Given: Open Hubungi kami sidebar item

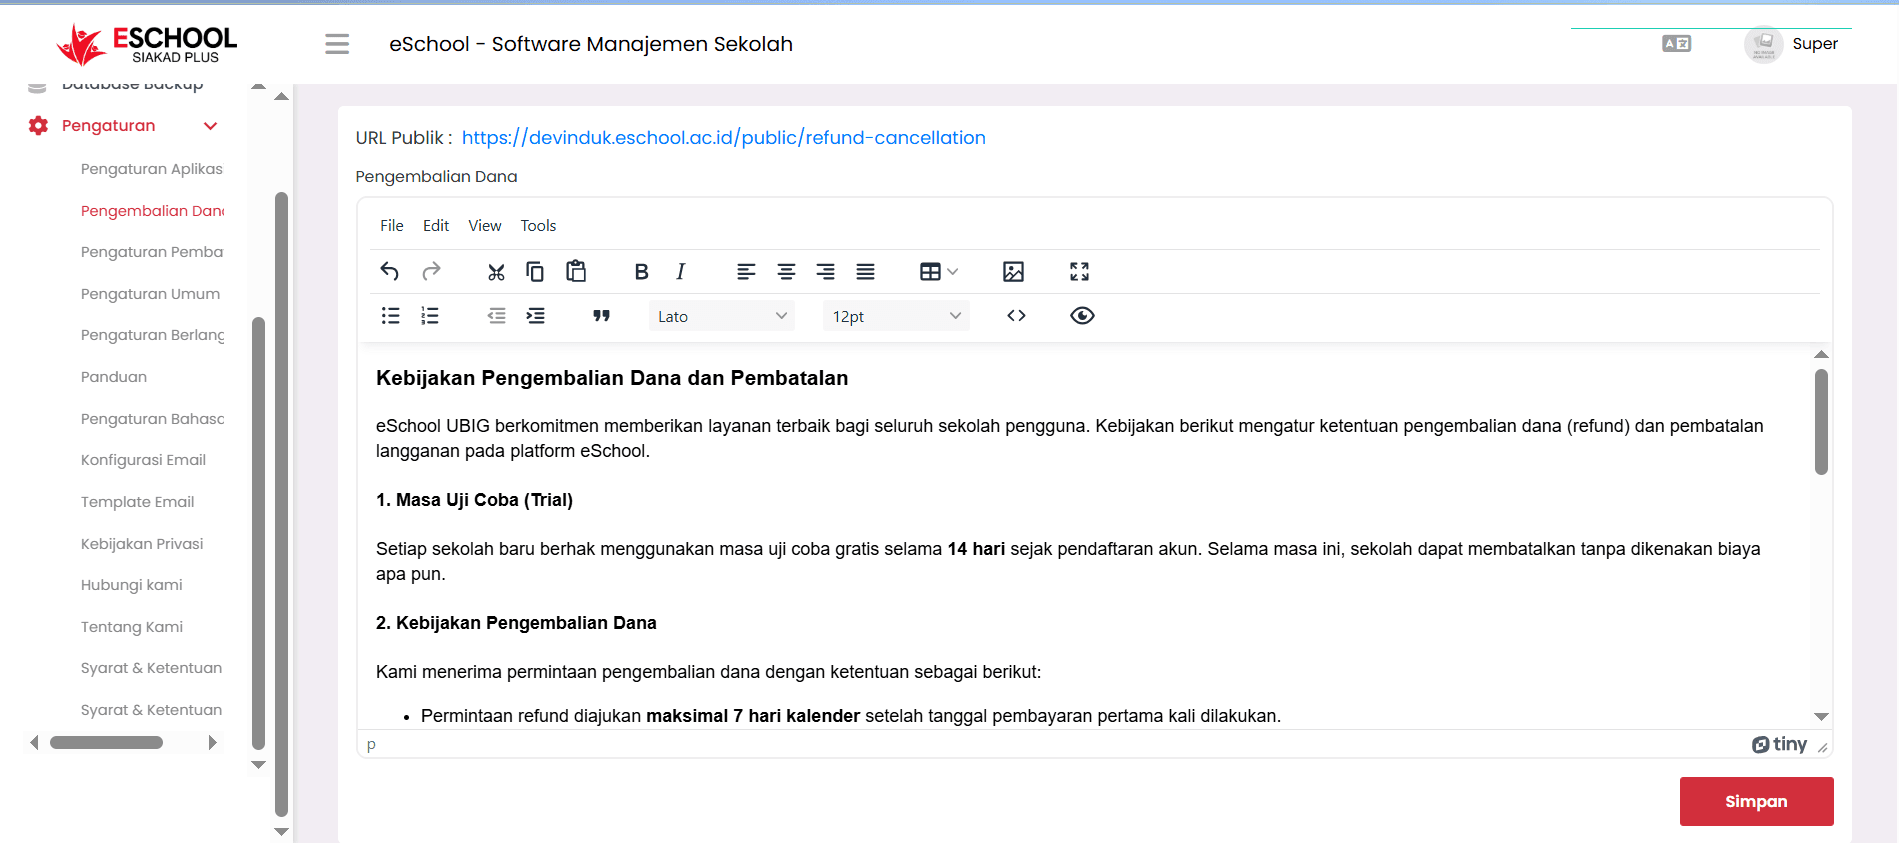Looking at the screenshot, I should click(131, 585).
